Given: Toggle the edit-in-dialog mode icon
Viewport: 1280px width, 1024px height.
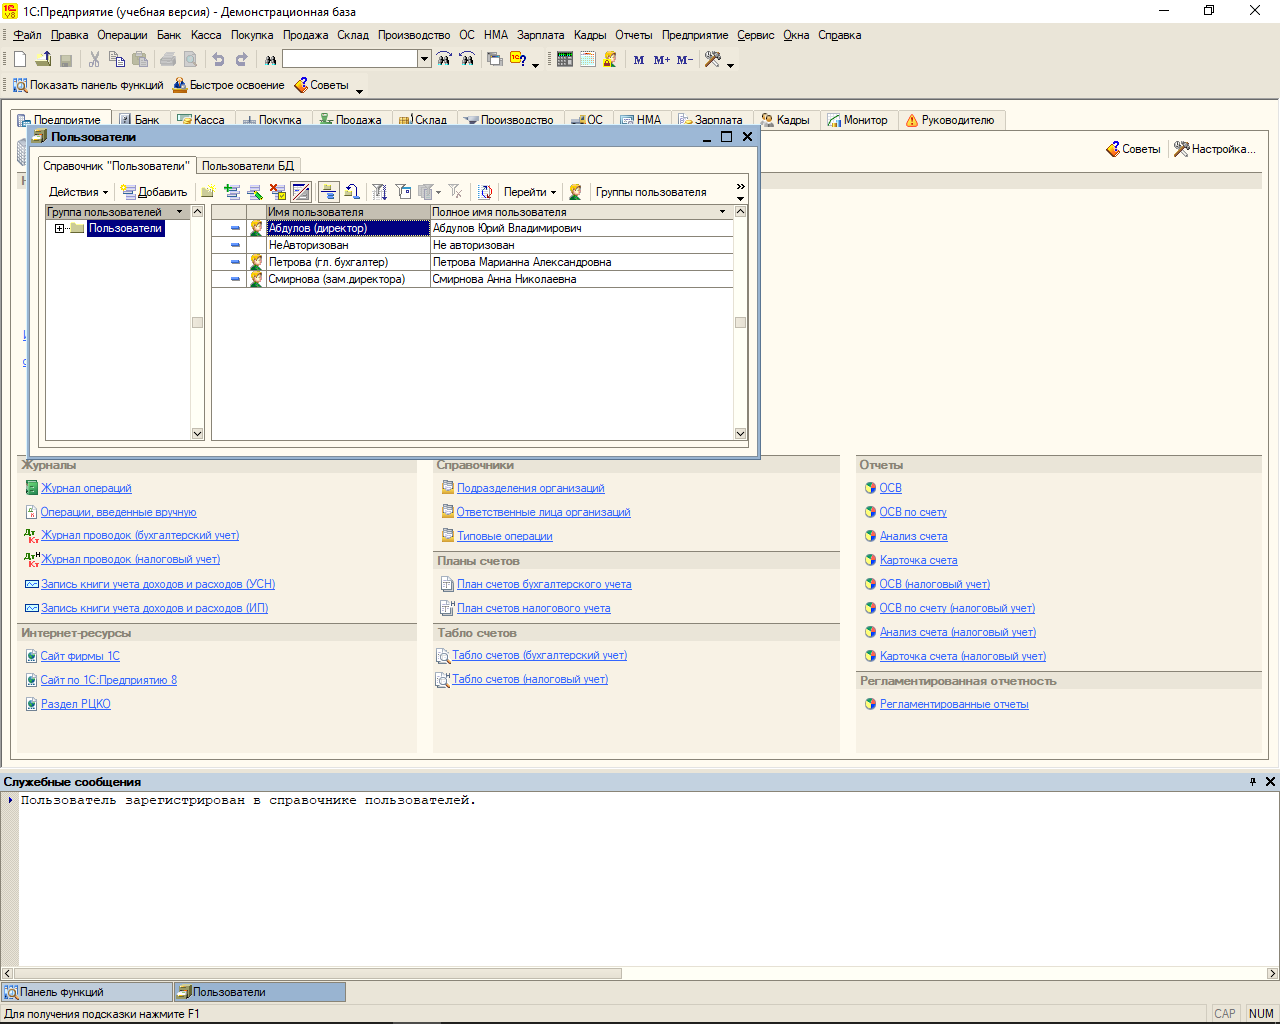Looking at the screenshot, I should [301, 192].
